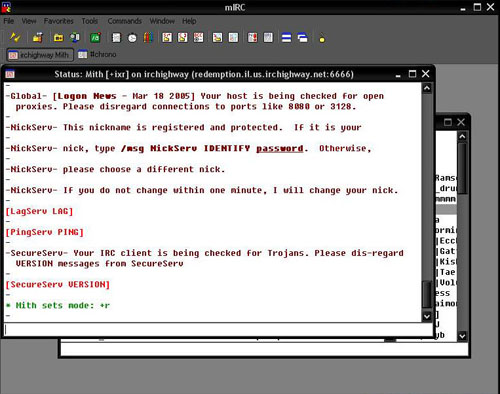Click the Status window title bar text

click(204, 74)
